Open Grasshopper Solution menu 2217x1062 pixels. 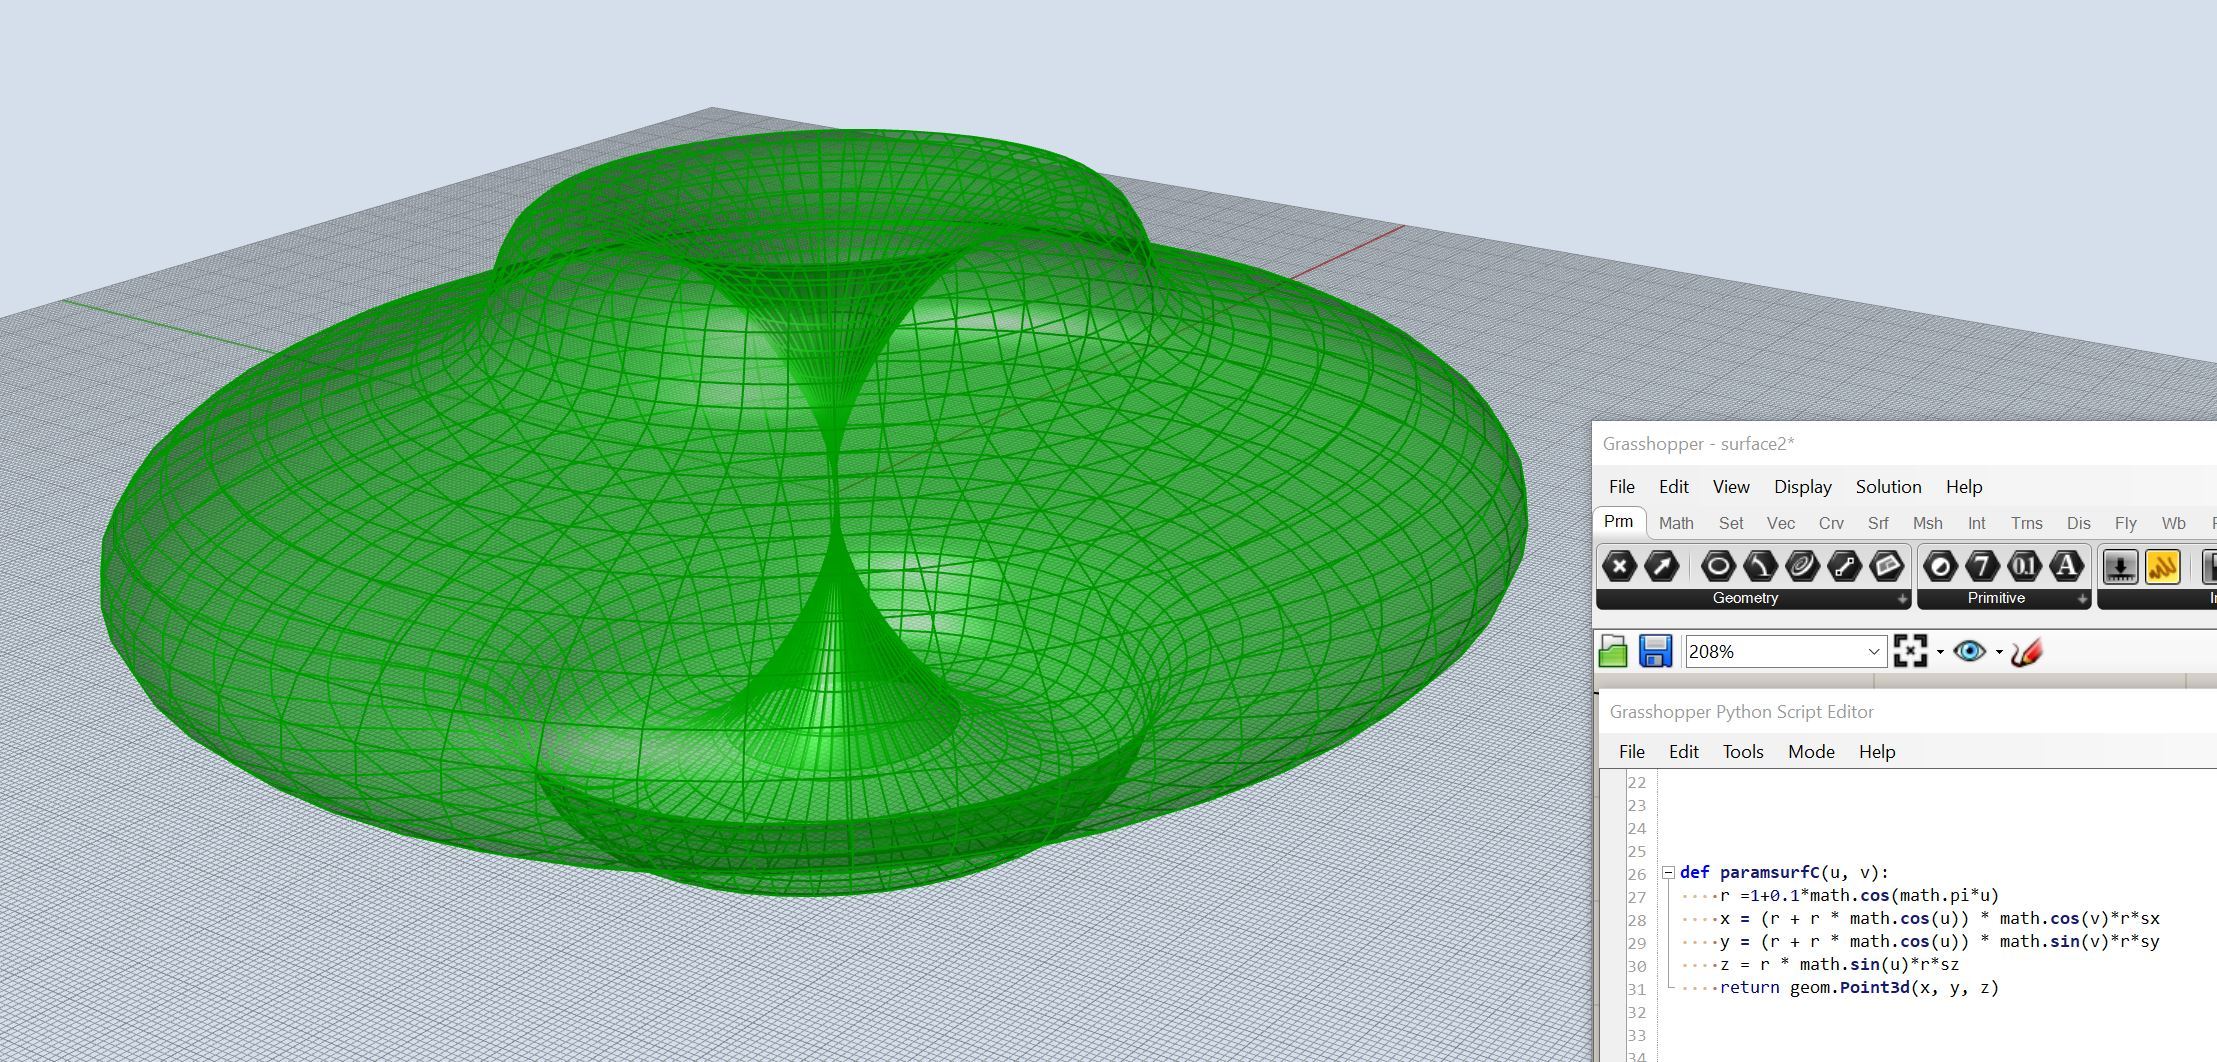point(1889,487)
